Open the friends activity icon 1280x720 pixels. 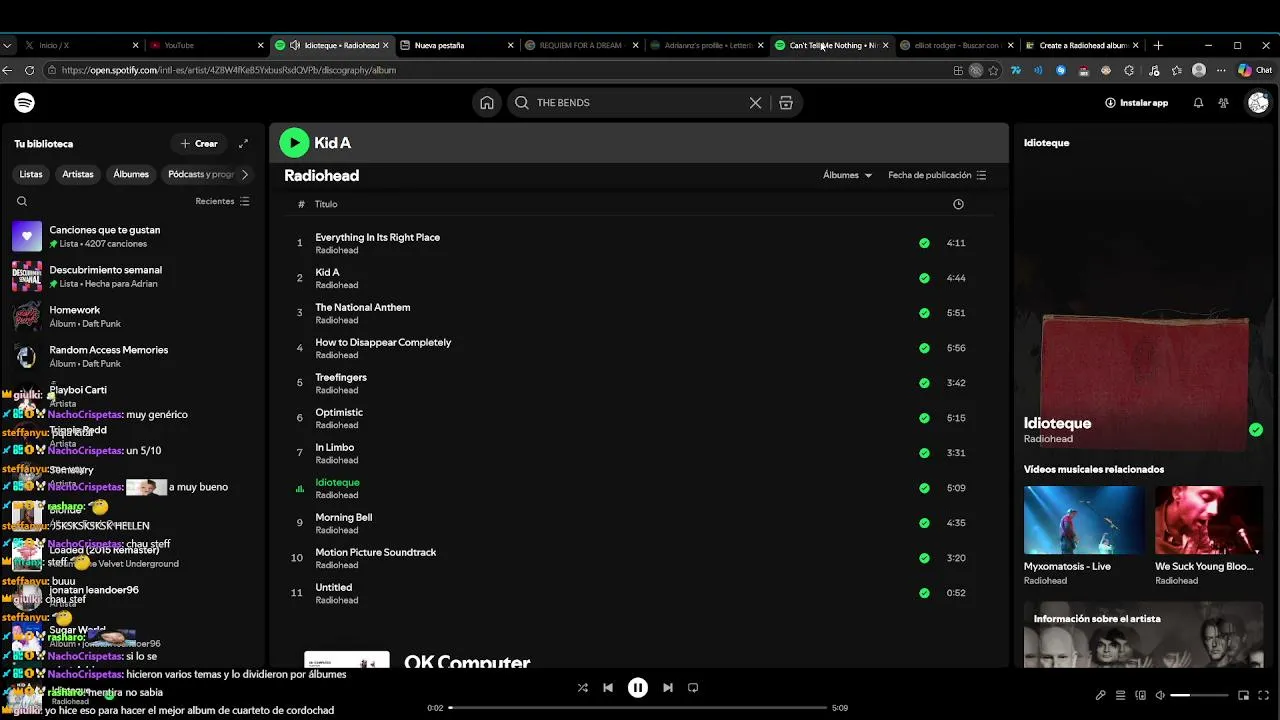tap(1223, 103)
